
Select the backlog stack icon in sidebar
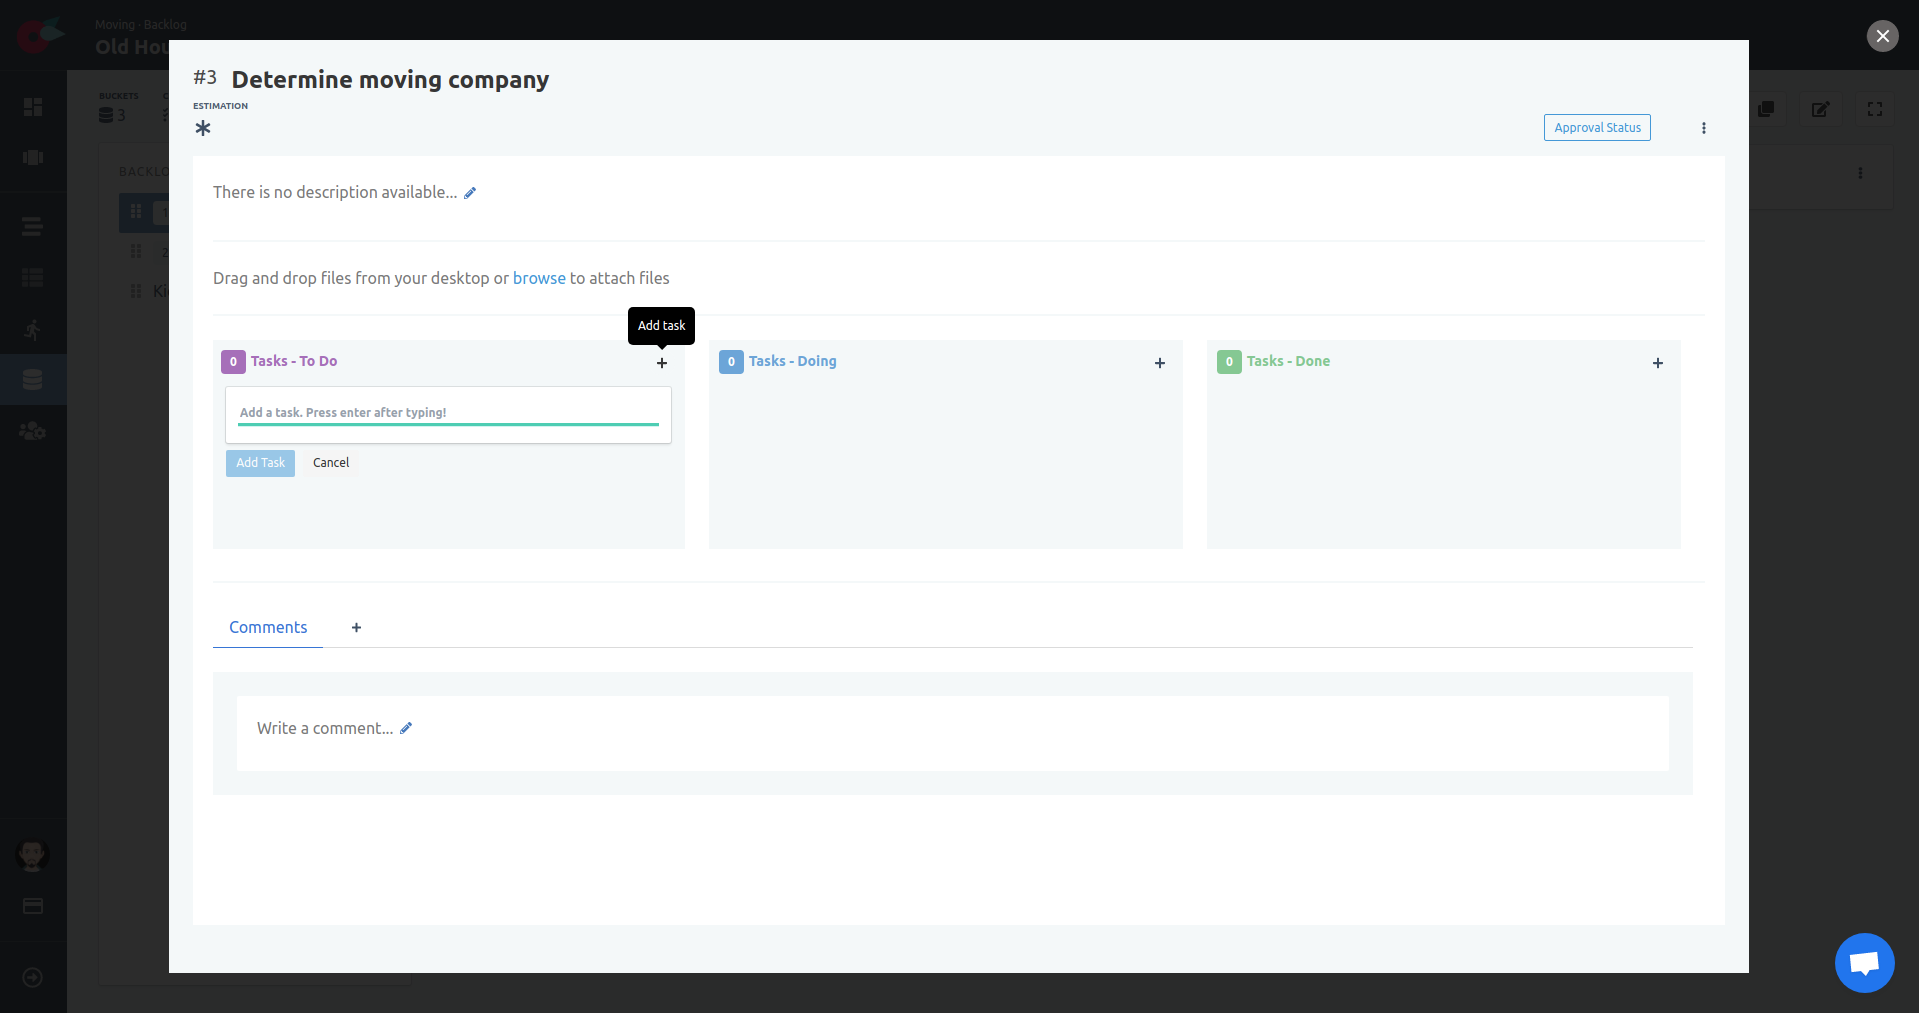tap(33, 380)
